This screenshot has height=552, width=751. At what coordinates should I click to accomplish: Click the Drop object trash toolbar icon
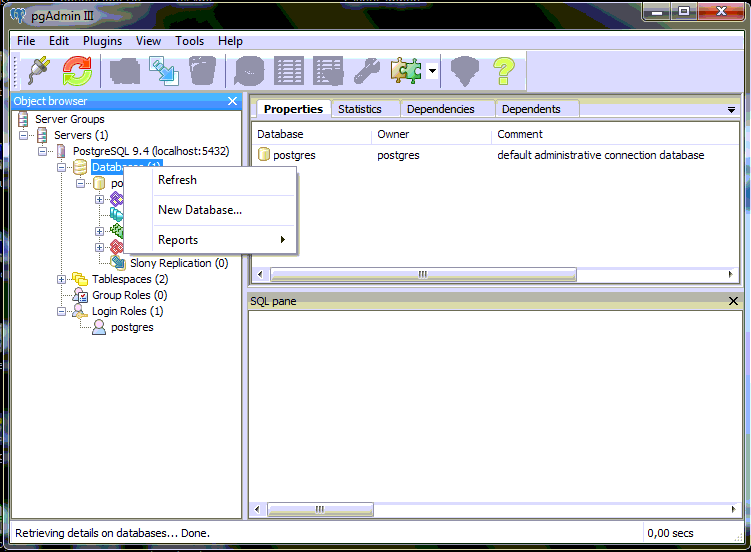point(203,71)
